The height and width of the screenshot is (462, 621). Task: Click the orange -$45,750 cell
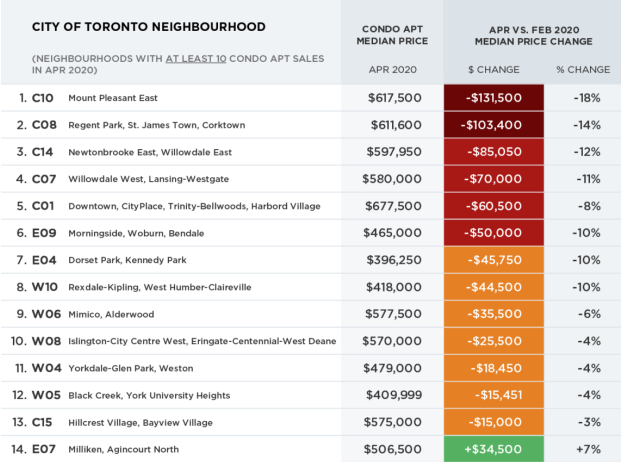493,260
